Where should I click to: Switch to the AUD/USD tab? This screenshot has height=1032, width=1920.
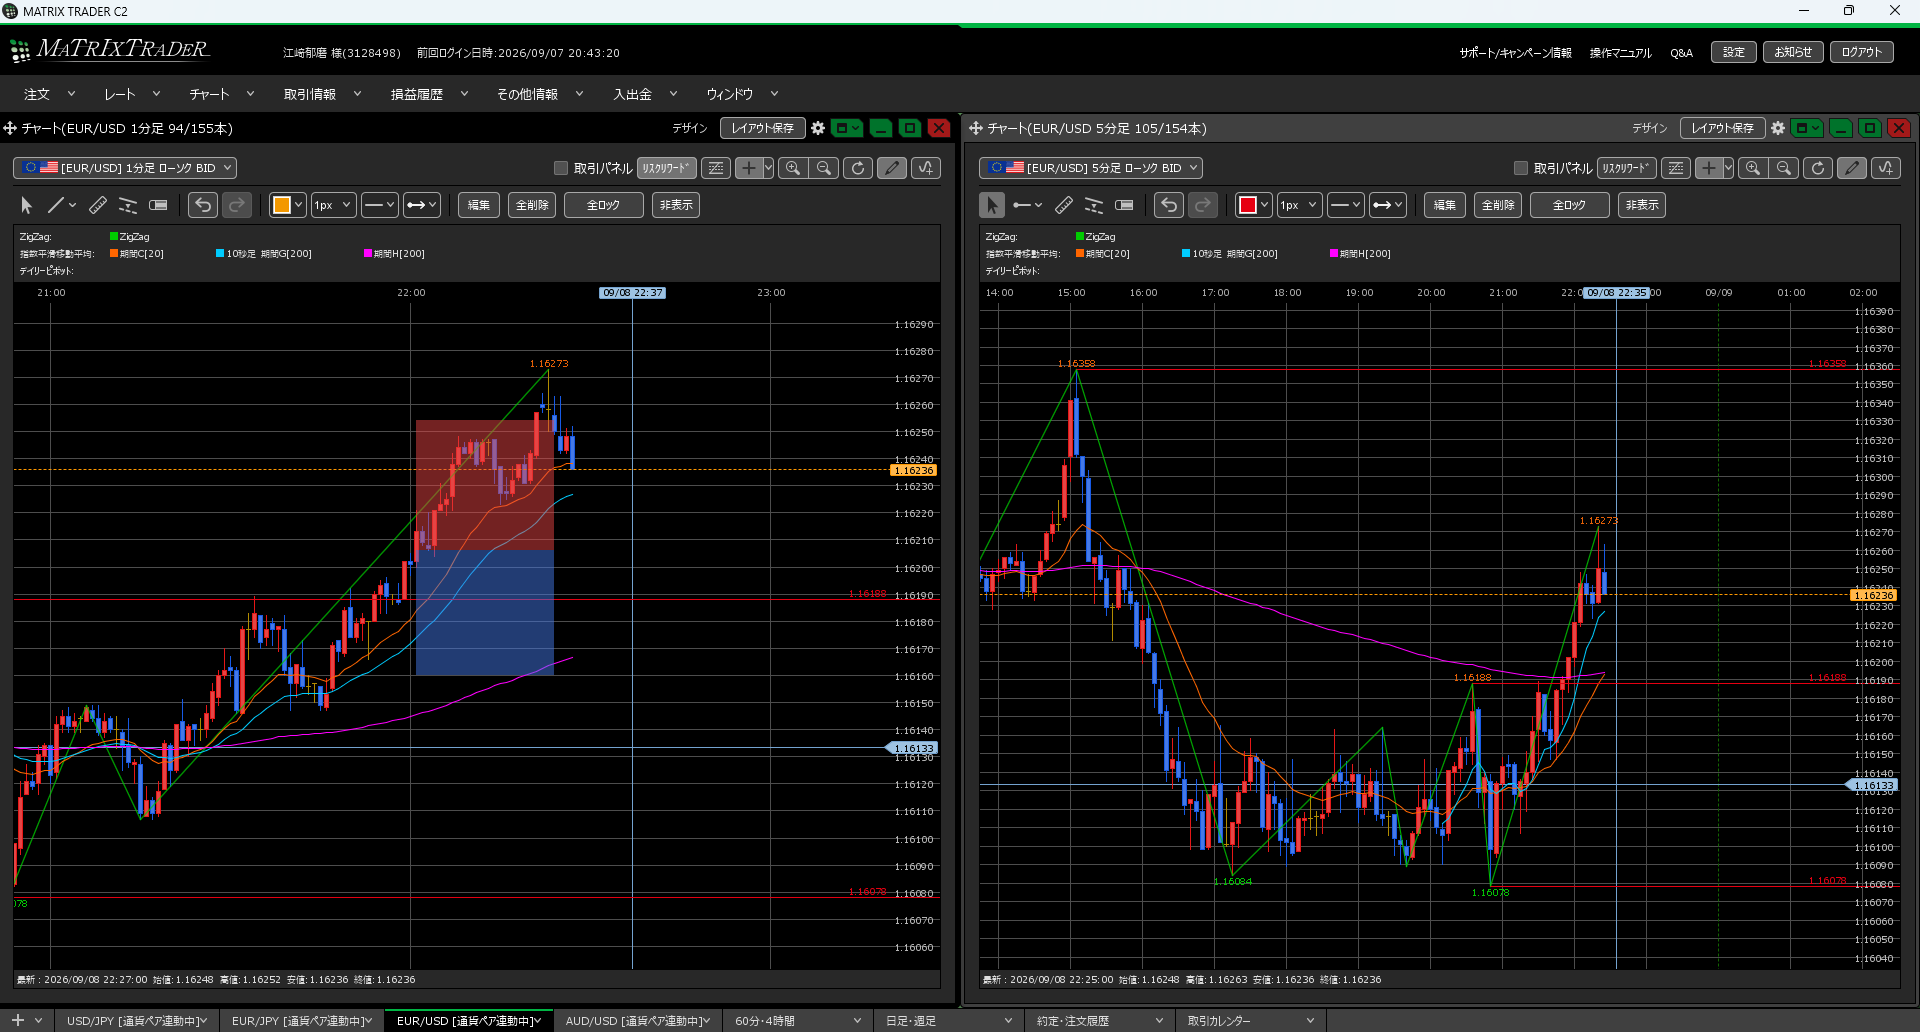[x=637, y=1020]
